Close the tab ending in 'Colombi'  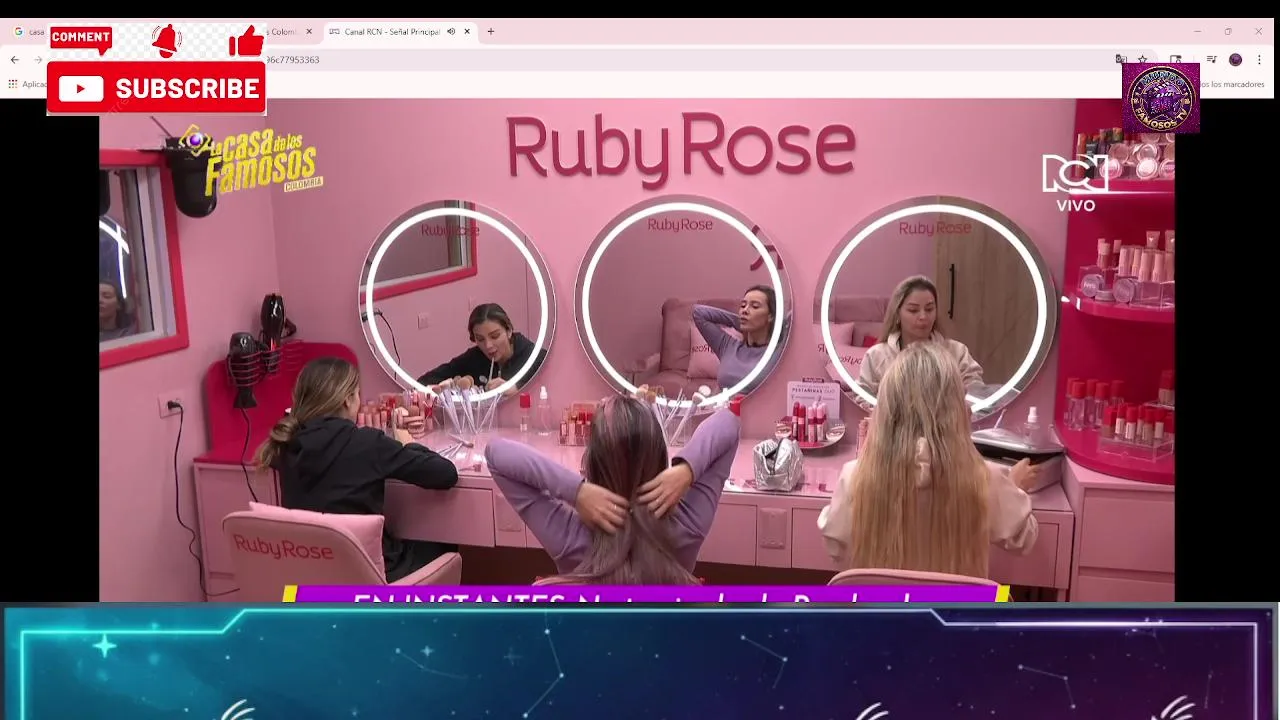coord(309,32)
